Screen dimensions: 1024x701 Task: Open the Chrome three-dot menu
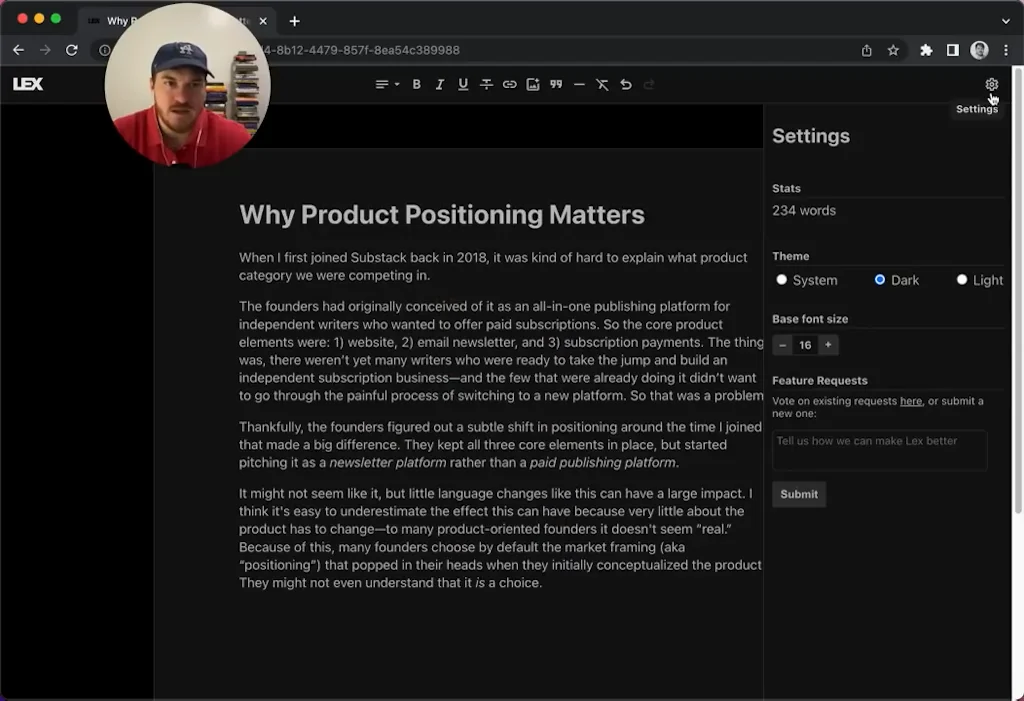[x=1006, y=50]
